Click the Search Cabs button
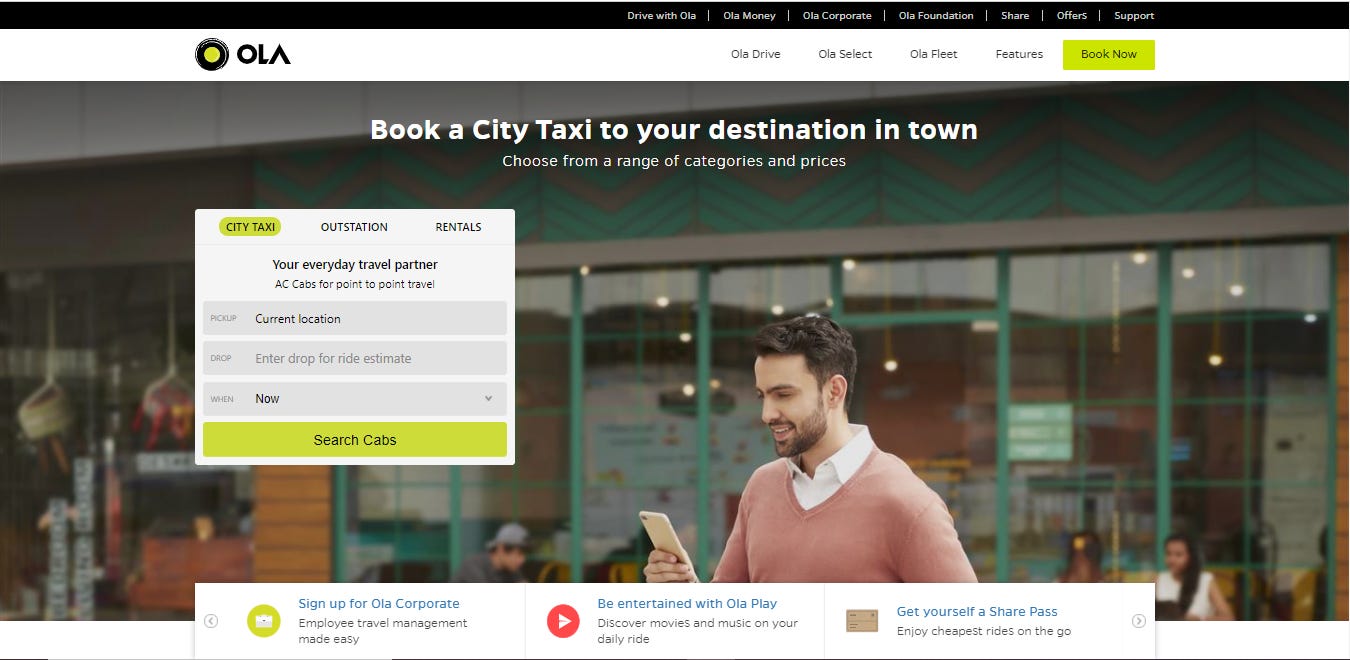1350x660 pixels. tap(355, 440)
